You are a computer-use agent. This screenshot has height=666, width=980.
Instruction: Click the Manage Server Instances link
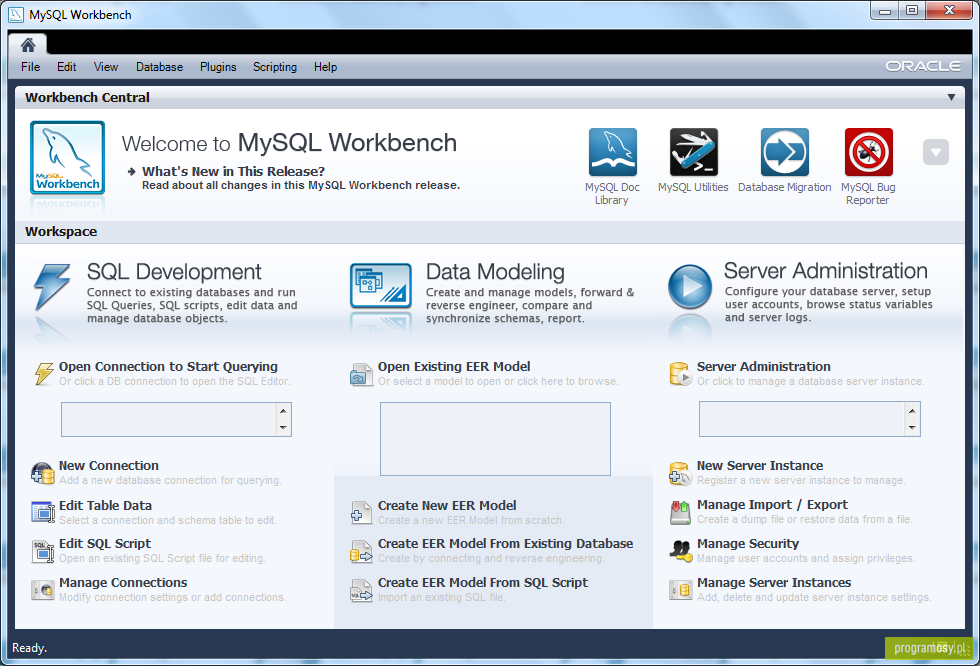click(x=774, y=582)
